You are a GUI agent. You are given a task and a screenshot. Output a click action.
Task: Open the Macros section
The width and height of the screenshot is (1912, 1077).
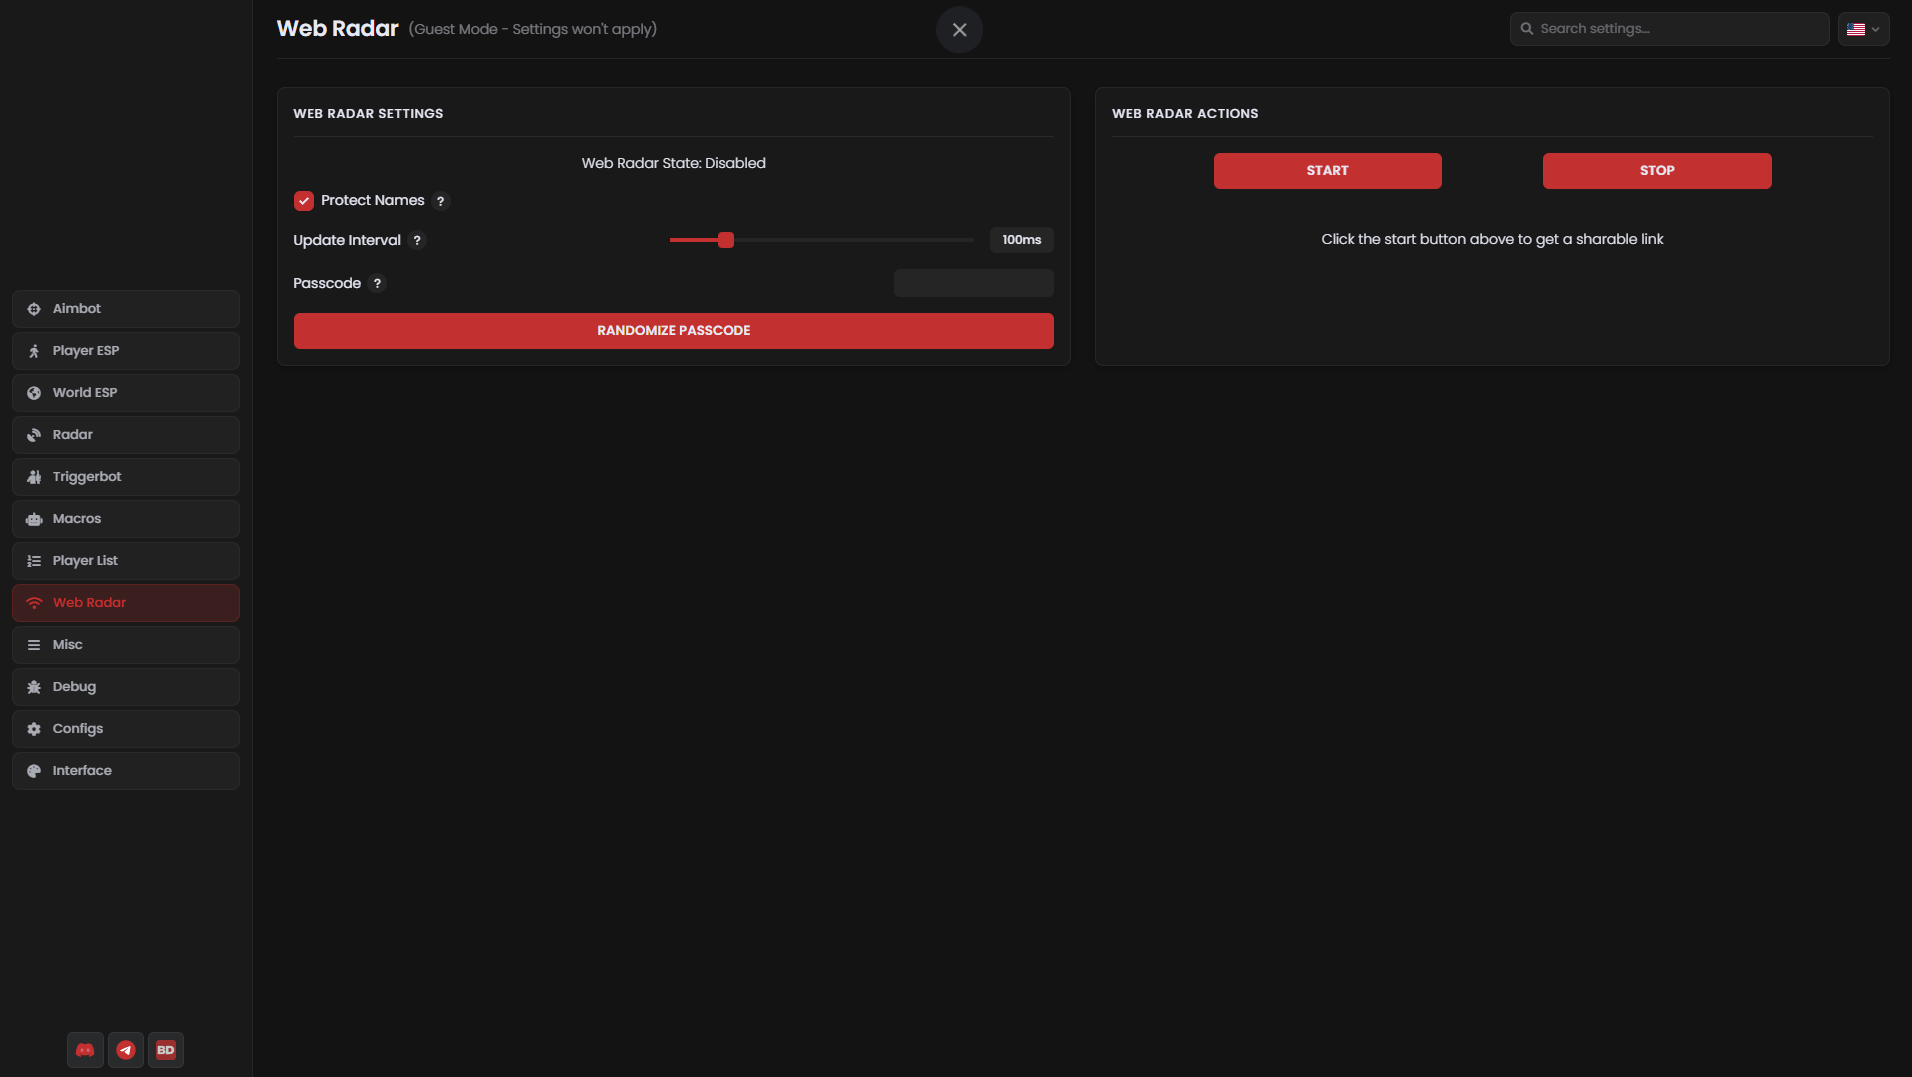[x=126, y=519]
